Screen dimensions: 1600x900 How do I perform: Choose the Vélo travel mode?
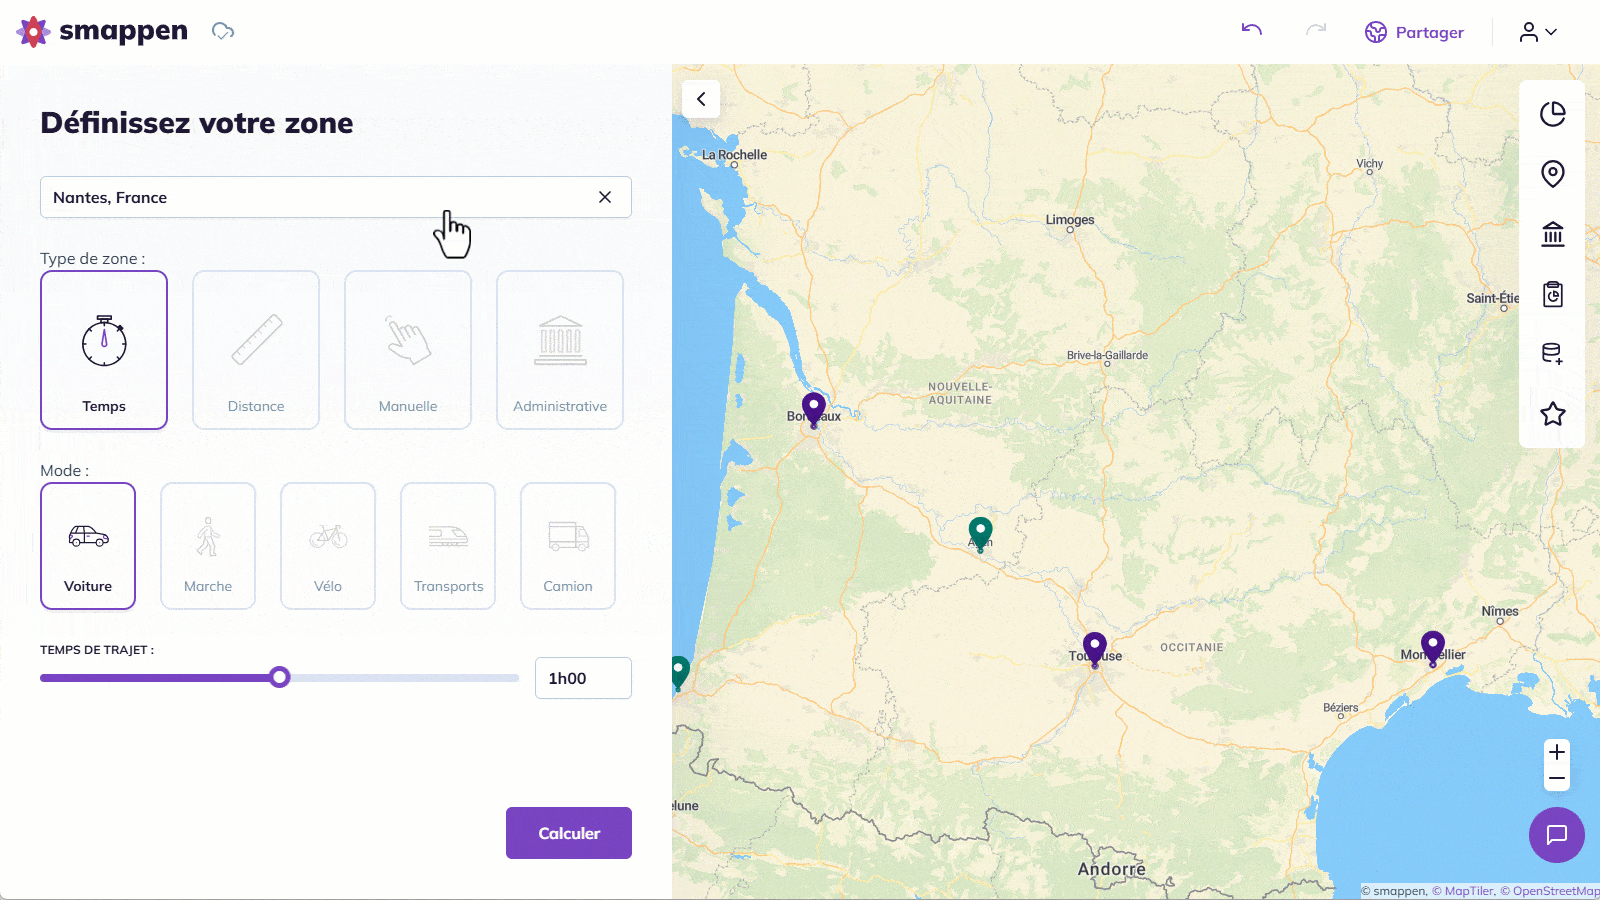[328, 546]
